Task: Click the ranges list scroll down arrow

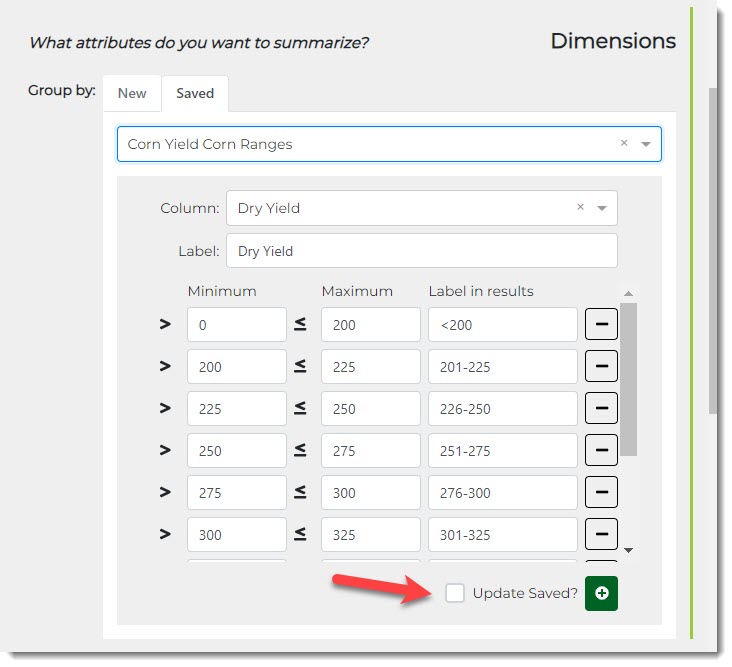Action: [x=628, y=550]
